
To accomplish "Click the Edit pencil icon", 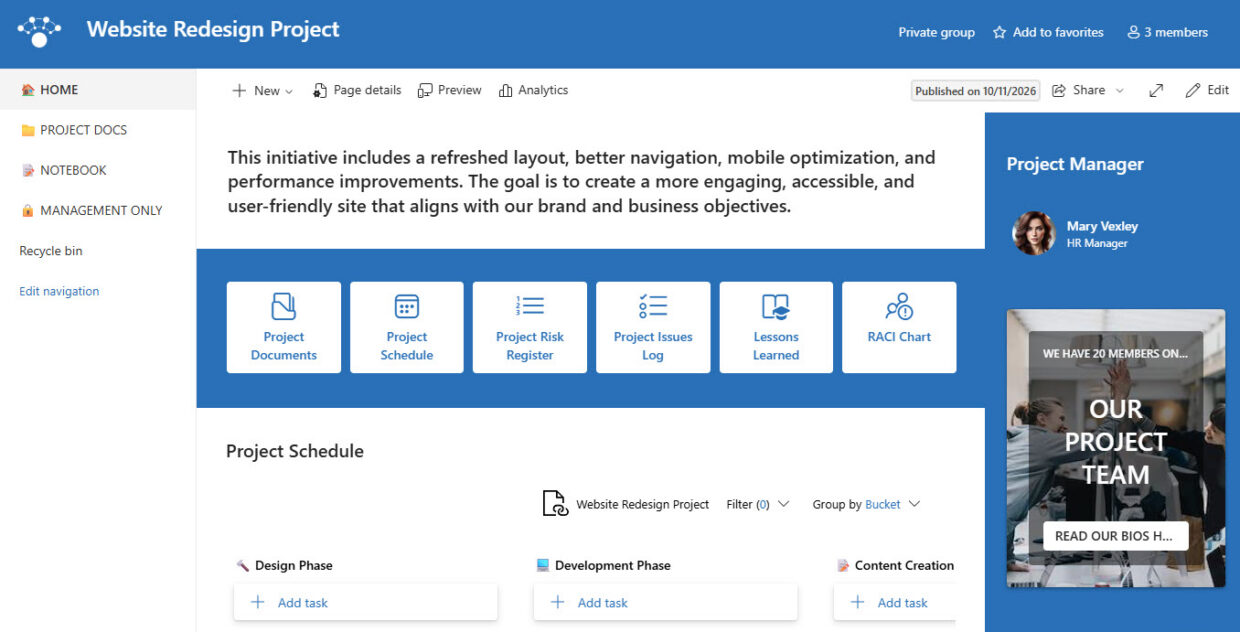I will [x=1193, y=90].
